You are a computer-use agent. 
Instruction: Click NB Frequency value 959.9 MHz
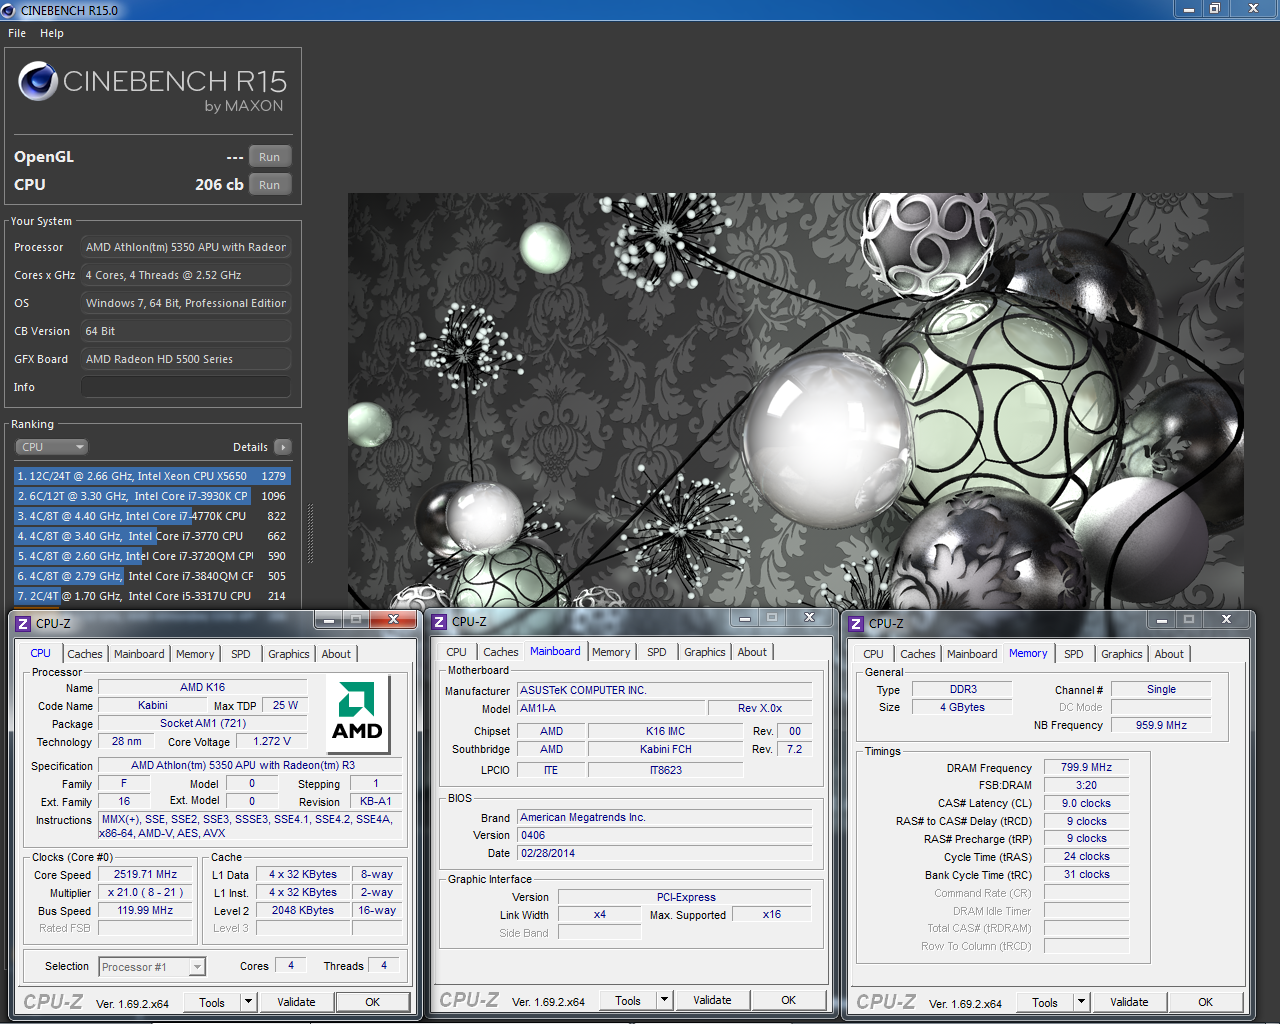1161,725
